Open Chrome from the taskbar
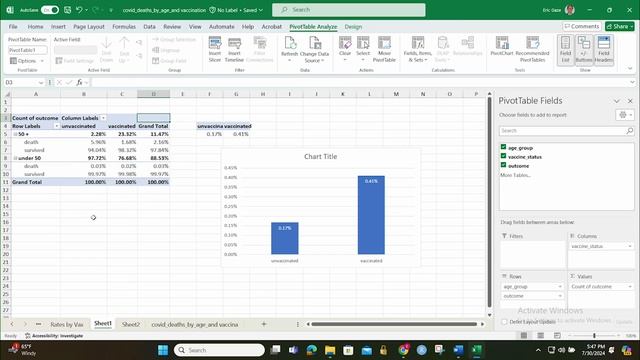640x360 pixels. pyautogui.click(x=404, y=350)
